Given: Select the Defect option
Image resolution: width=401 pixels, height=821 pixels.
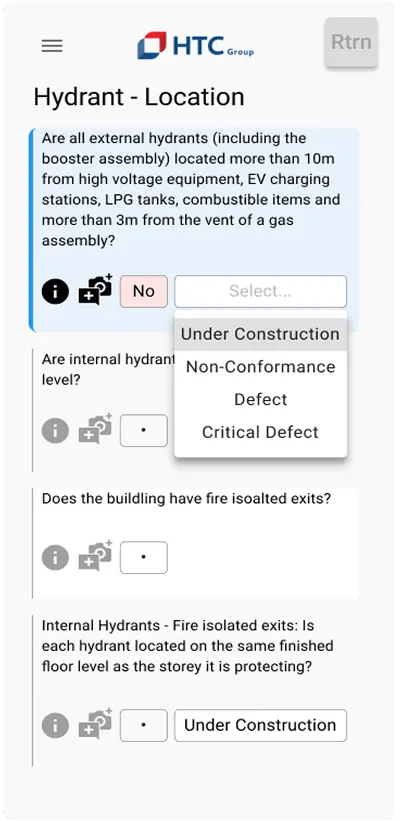Looking at the screenshot, I should coord(260,400).
